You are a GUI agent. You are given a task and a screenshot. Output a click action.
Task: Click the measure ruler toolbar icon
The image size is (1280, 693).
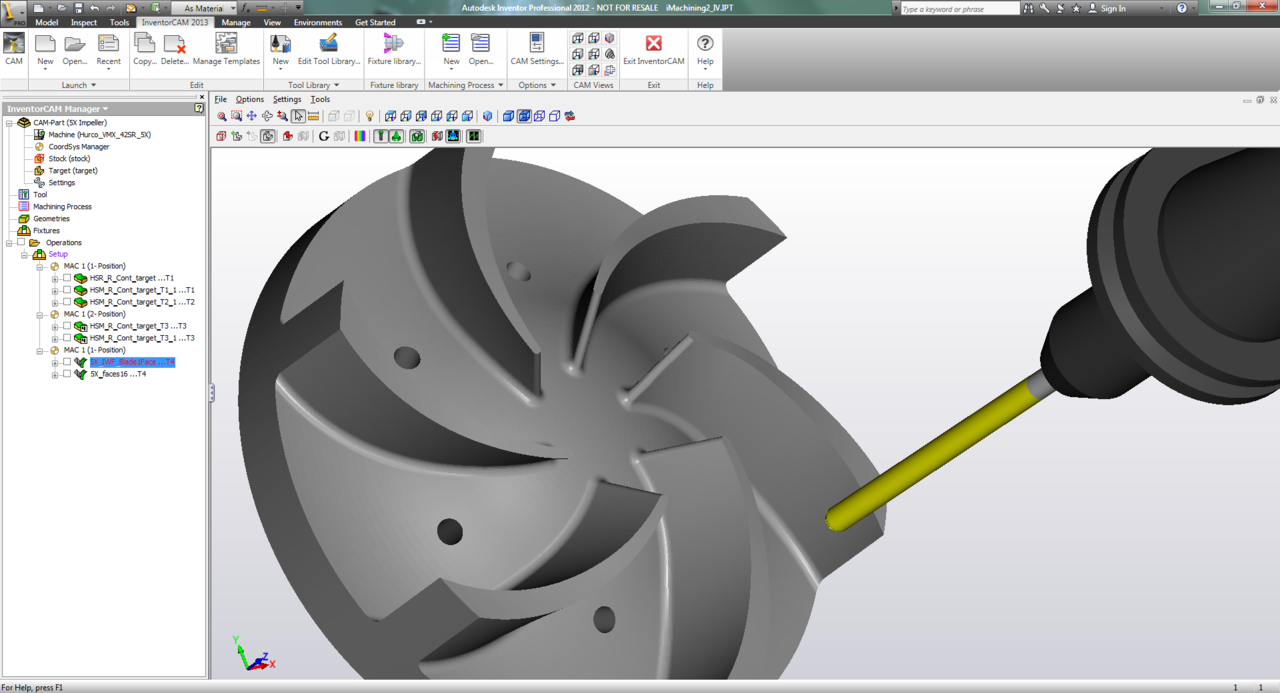point(314,116)
